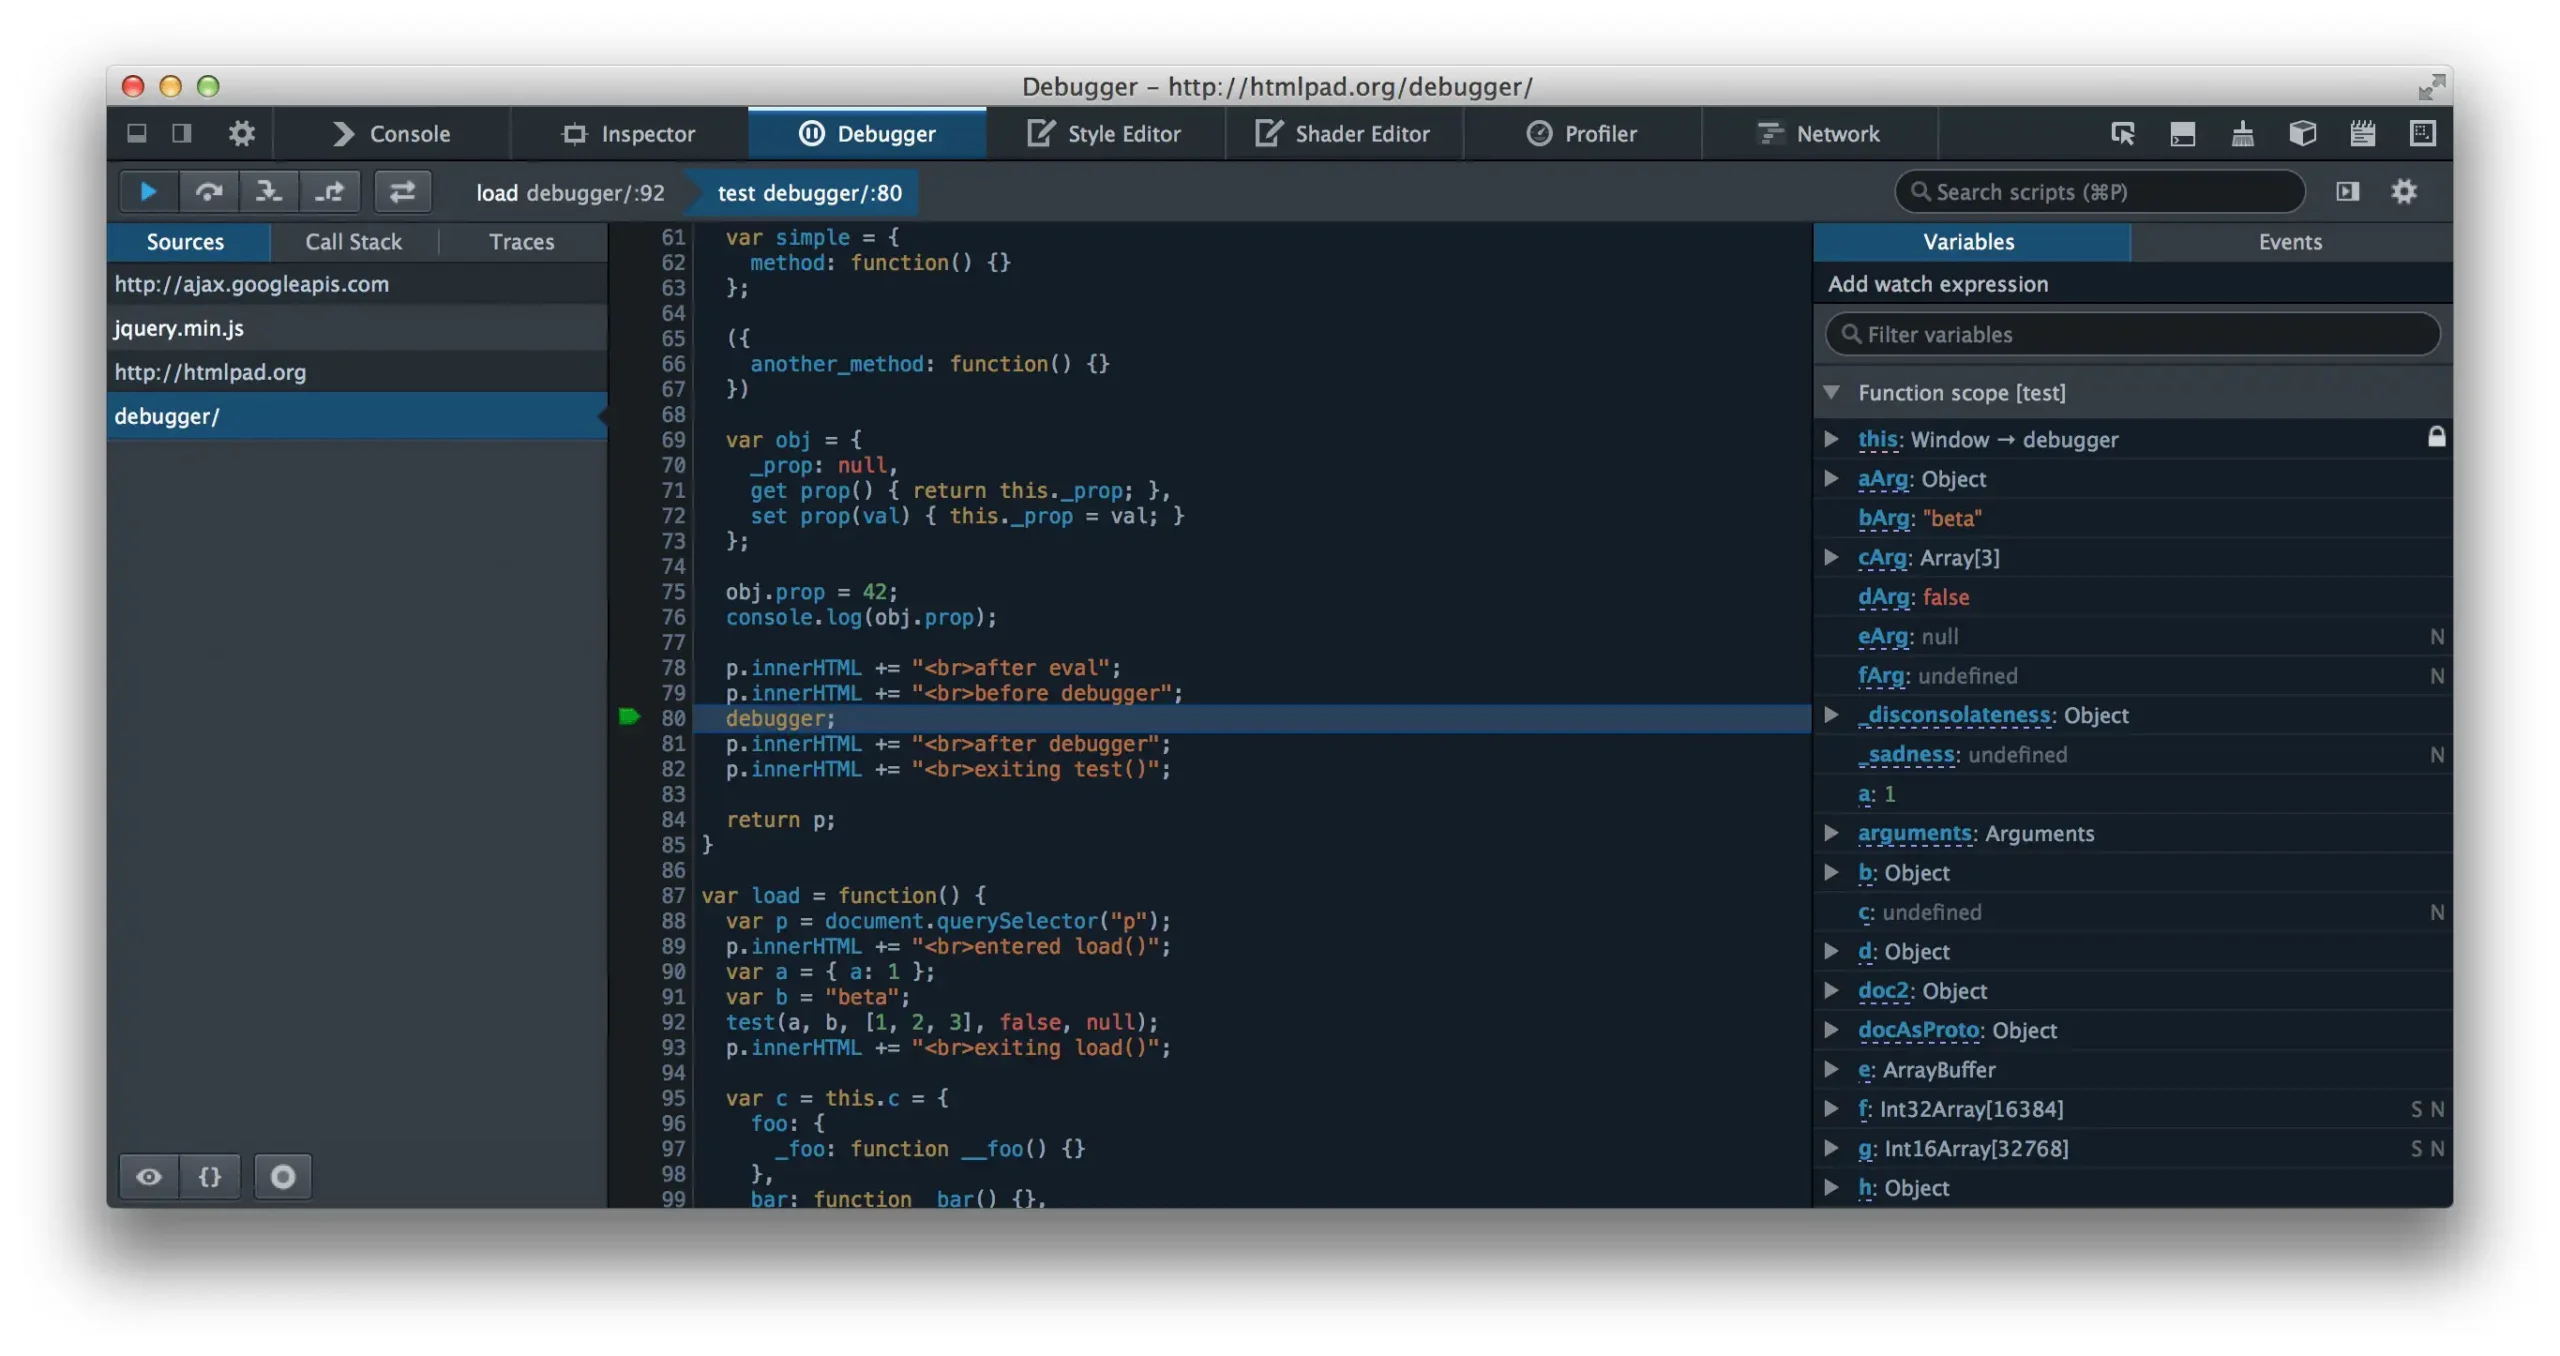Screen dimensions: 2560x1356
Task: Open the Profiler tab
Action: tap(1582, 133)
